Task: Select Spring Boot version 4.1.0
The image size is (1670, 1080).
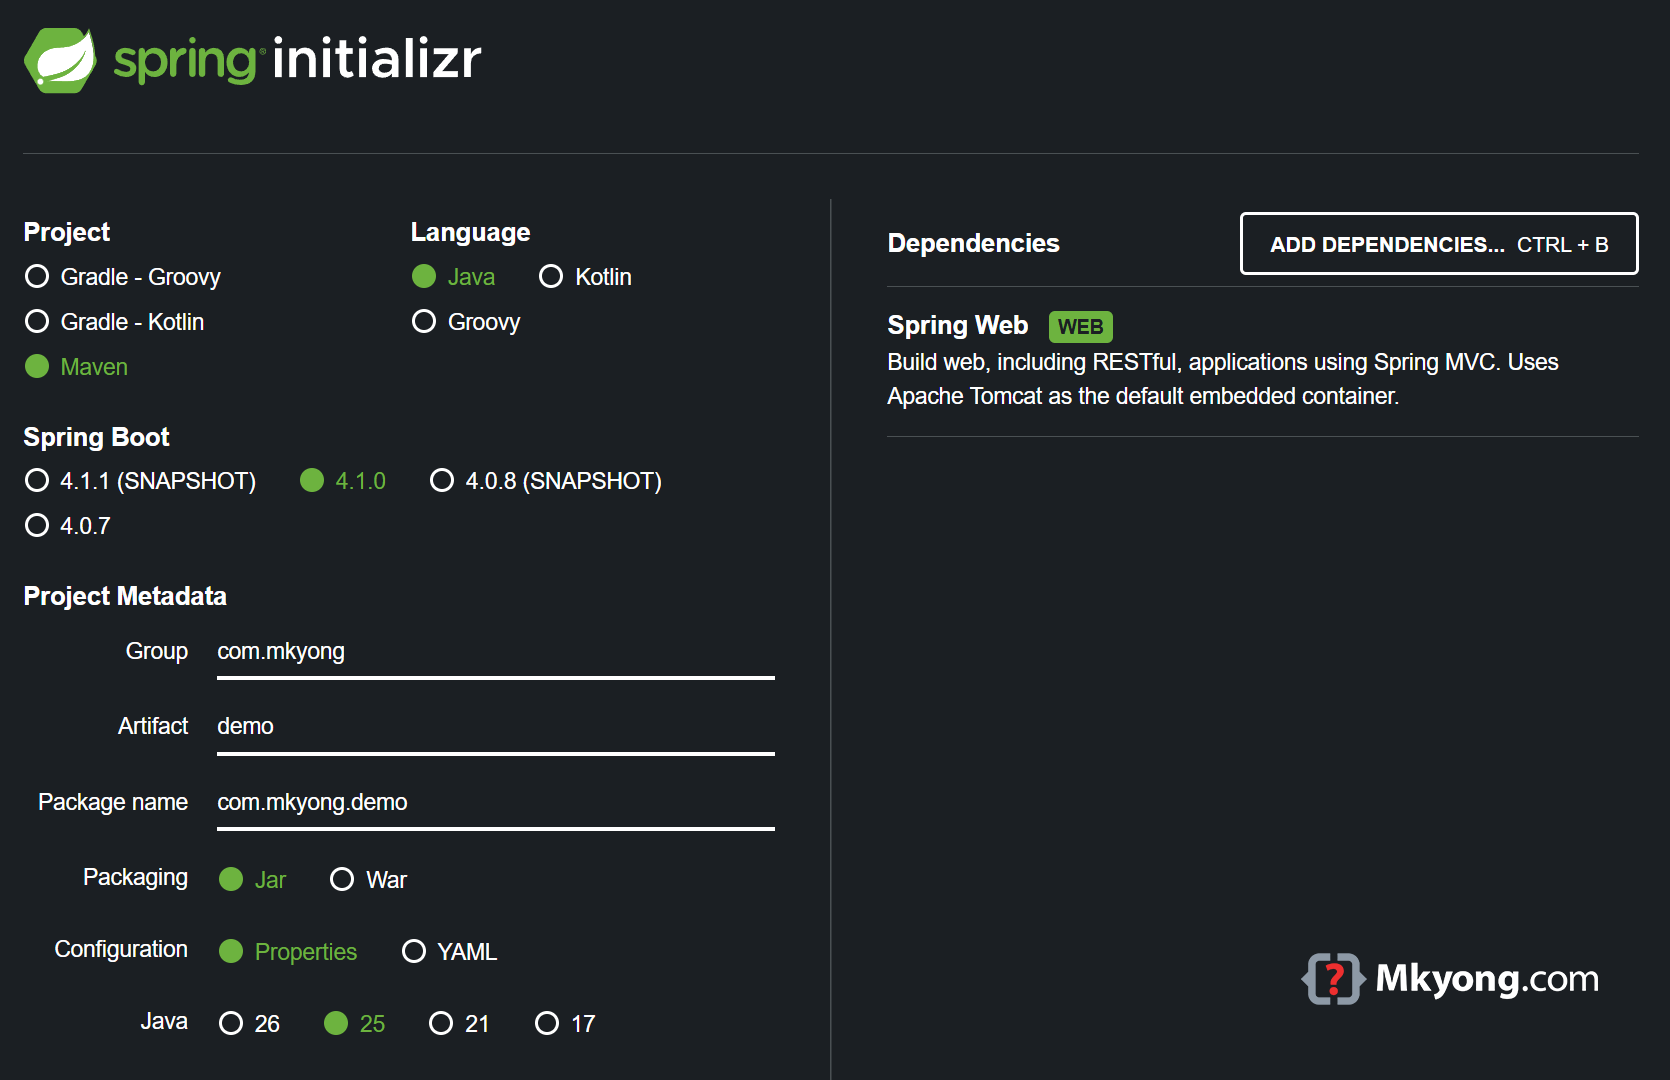Action: 343,481
